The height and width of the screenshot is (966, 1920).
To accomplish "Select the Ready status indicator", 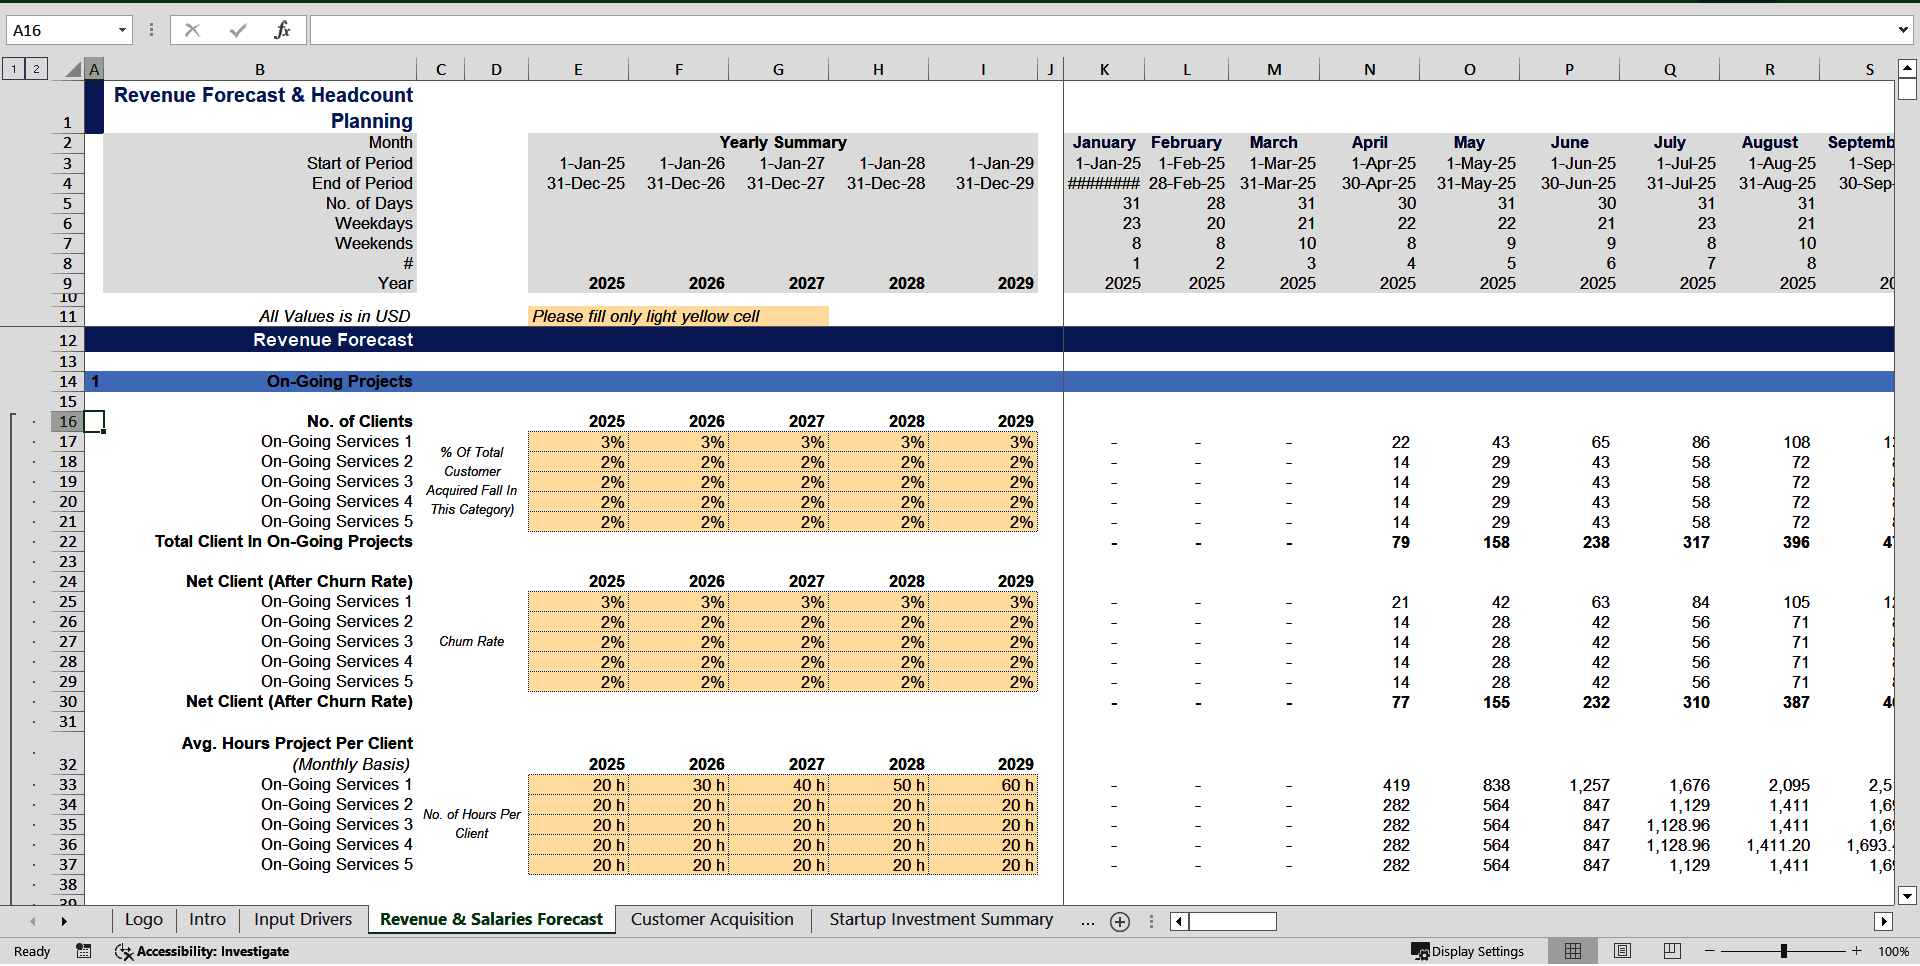I will pos(32,951).
